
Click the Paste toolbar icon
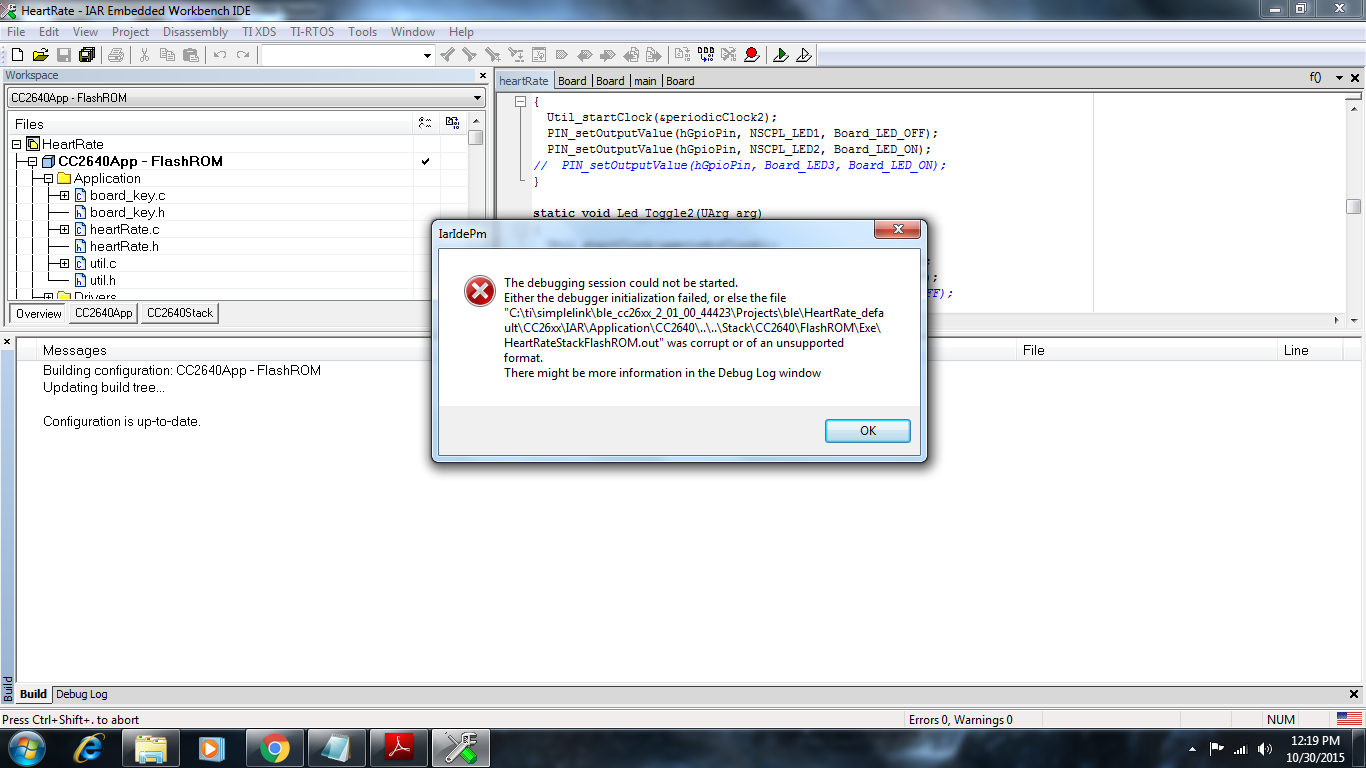[190, 55]
